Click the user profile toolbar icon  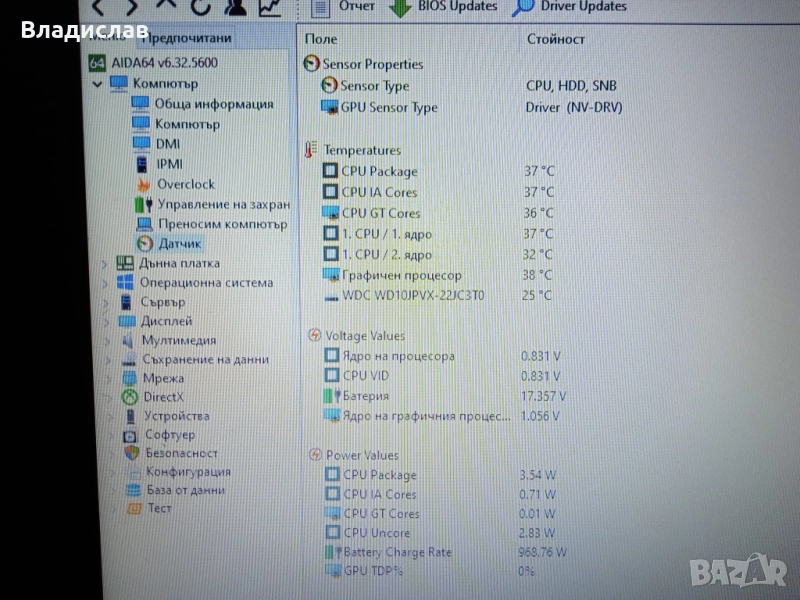pos(236,8)
